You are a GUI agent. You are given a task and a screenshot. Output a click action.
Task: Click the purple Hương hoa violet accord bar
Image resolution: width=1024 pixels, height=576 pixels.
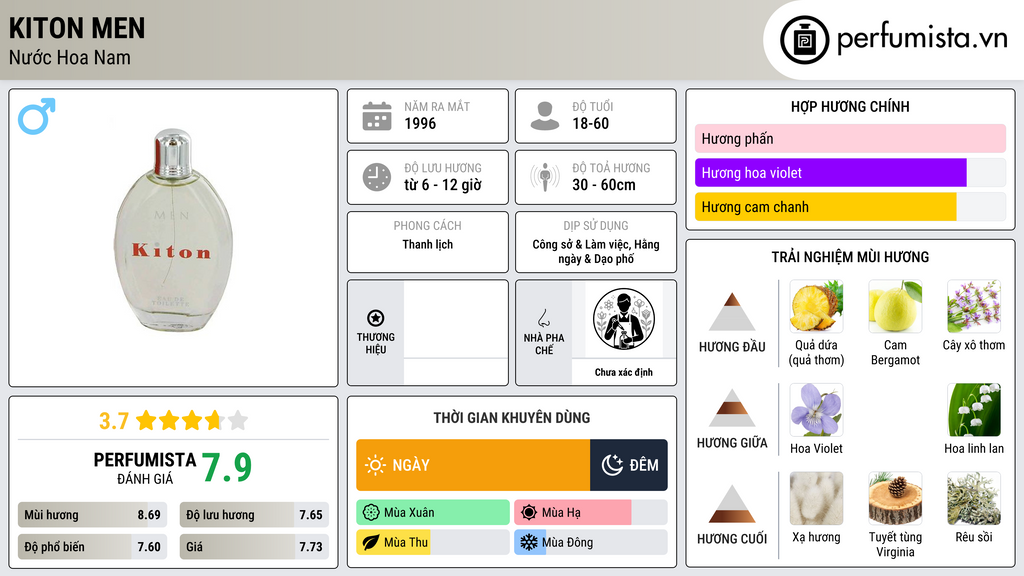click(831, 173)
